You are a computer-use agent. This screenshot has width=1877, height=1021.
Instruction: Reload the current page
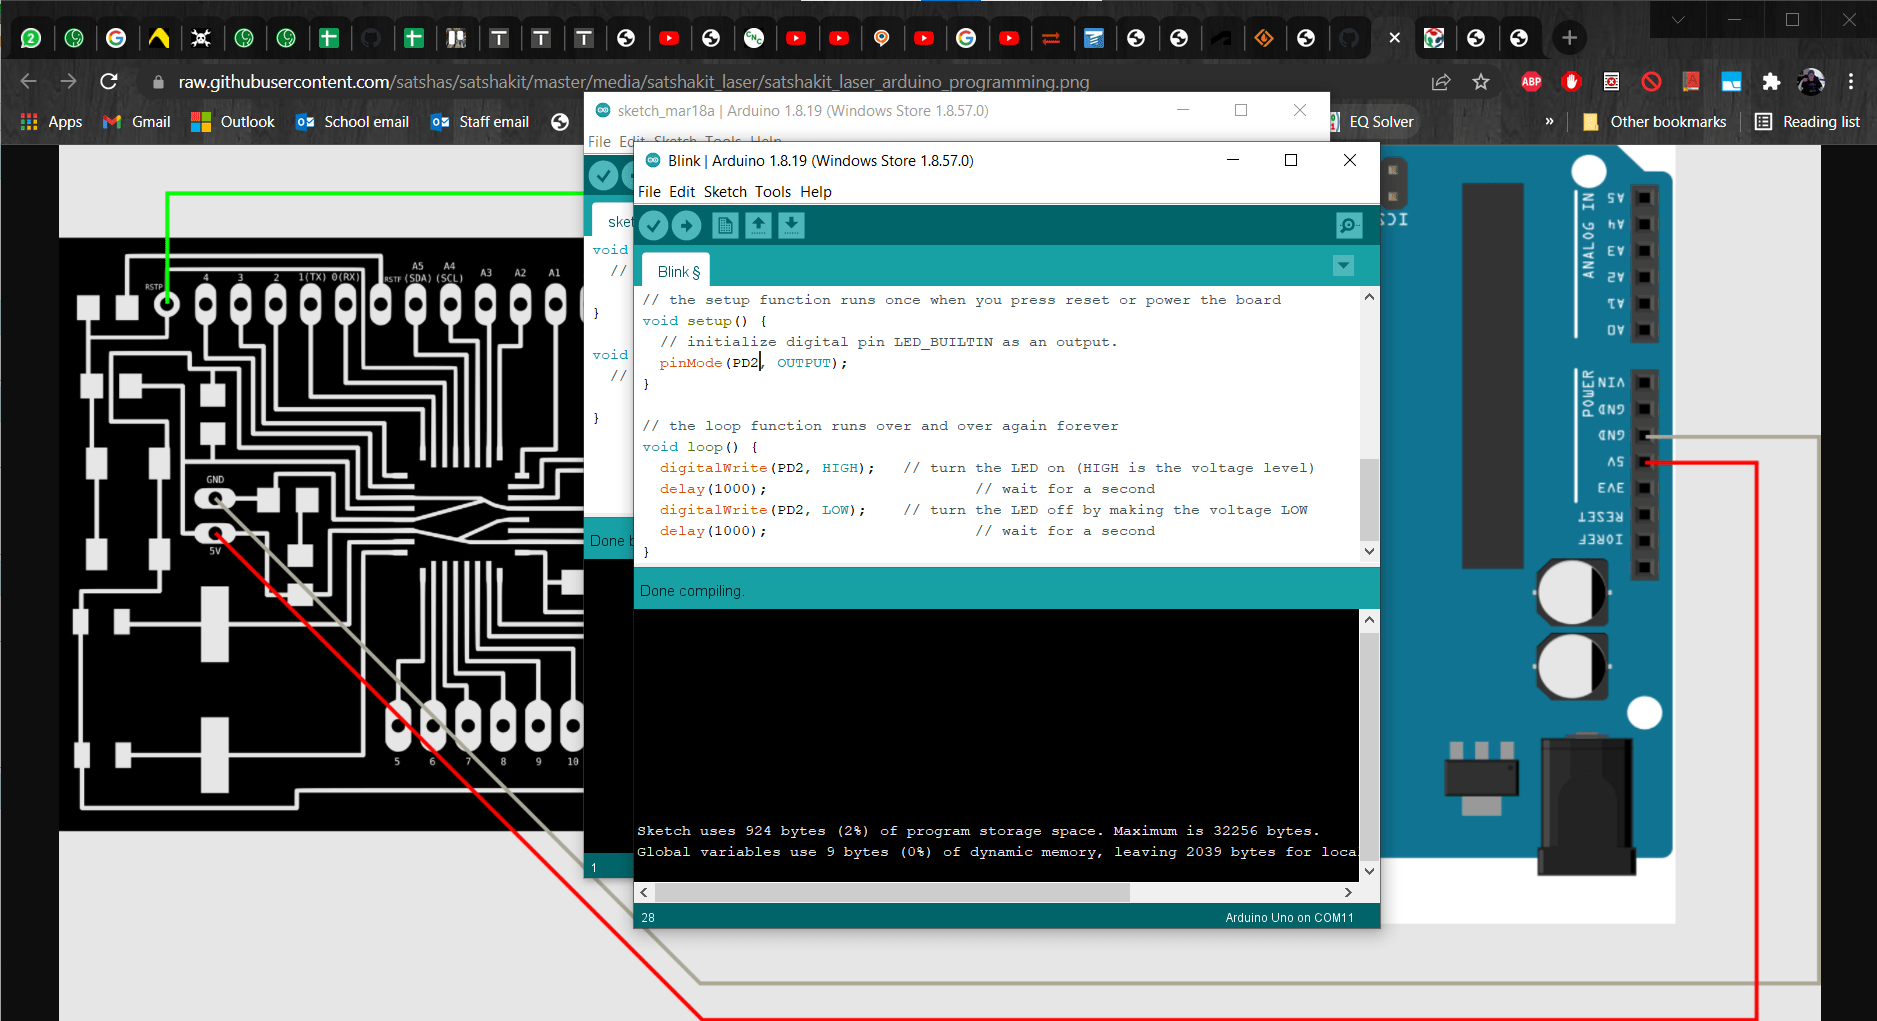click(109, 82)
